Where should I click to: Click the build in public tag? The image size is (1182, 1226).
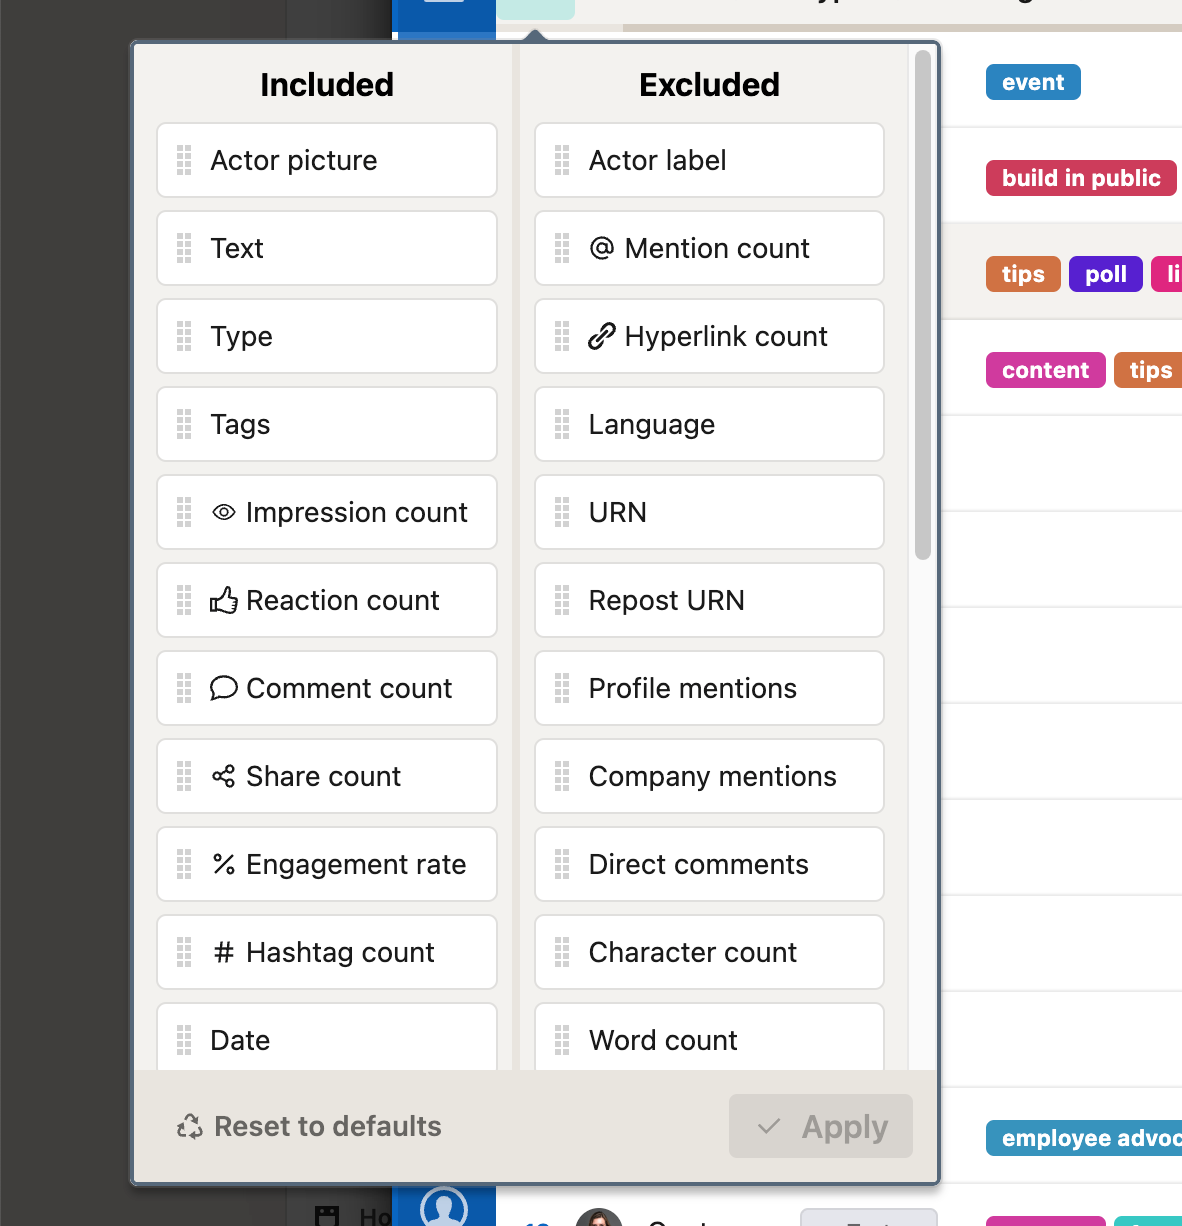(x=1080, y=178)
